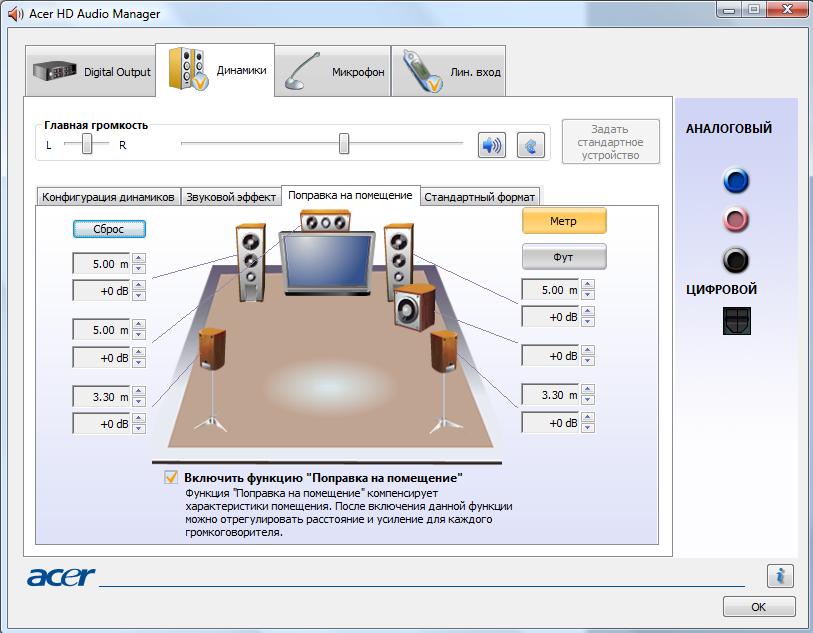Screen dimensions: 813x633
Task: Select Поправка на помещение subtab
Action: [351, 195]
